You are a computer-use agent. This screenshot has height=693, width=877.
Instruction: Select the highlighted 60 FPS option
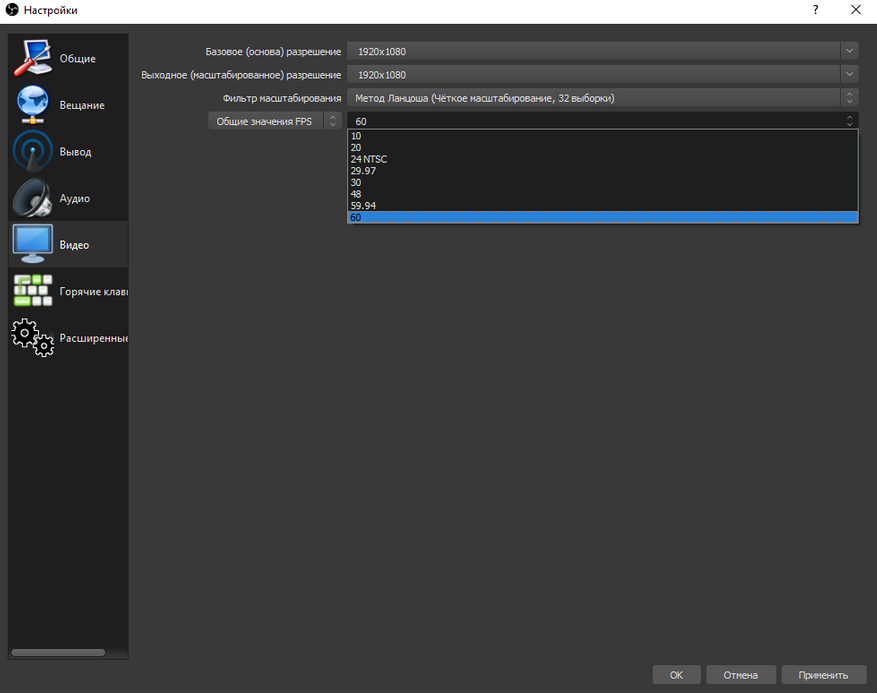(x=602, y=217)
